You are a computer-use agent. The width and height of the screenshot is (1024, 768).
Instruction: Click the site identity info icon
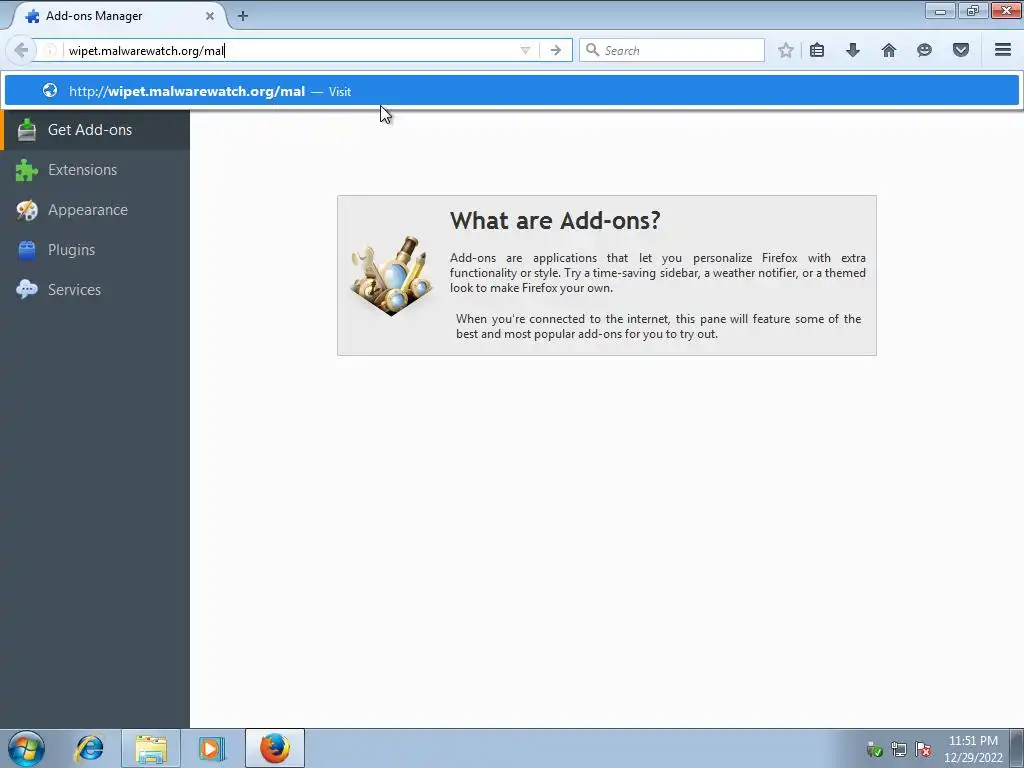pyautogui.click(x=50, y=50)
